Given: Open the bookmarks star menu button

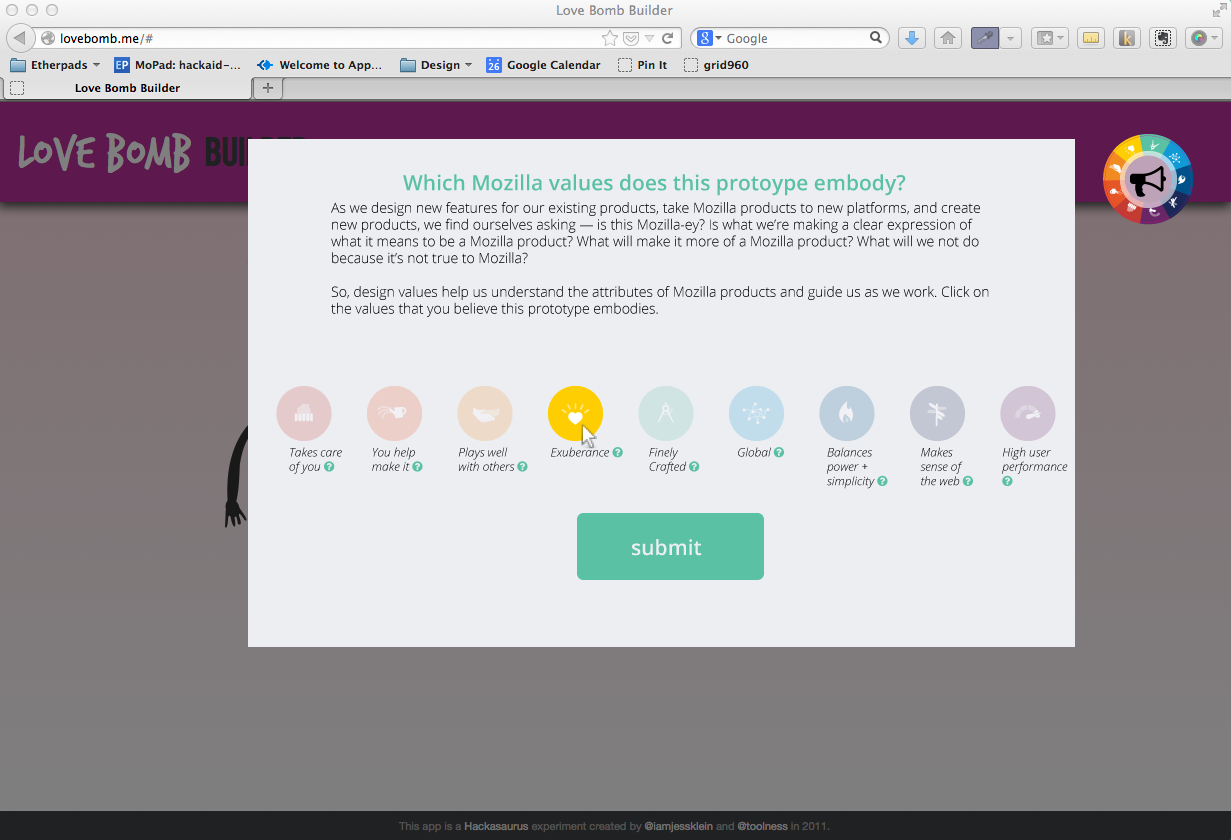Looking at the screenshot, I should (1049, 38).
